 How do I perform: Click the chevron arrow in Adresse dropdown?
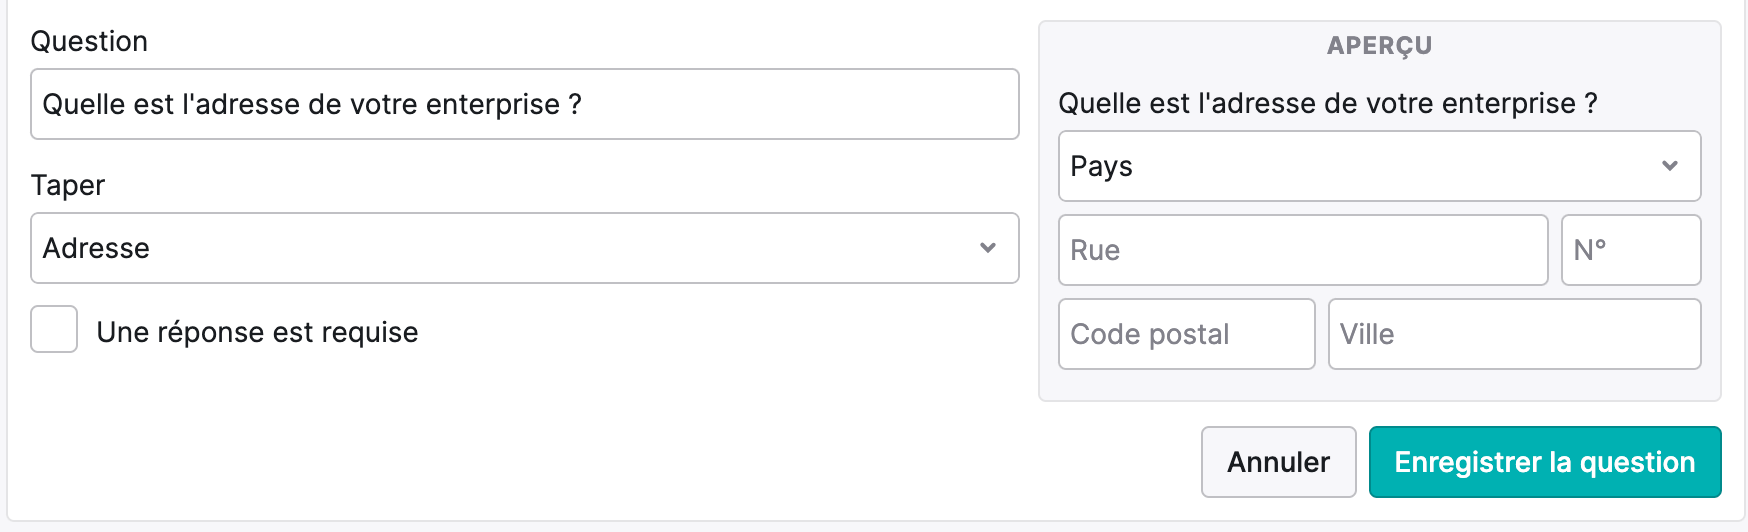(988, 248)
